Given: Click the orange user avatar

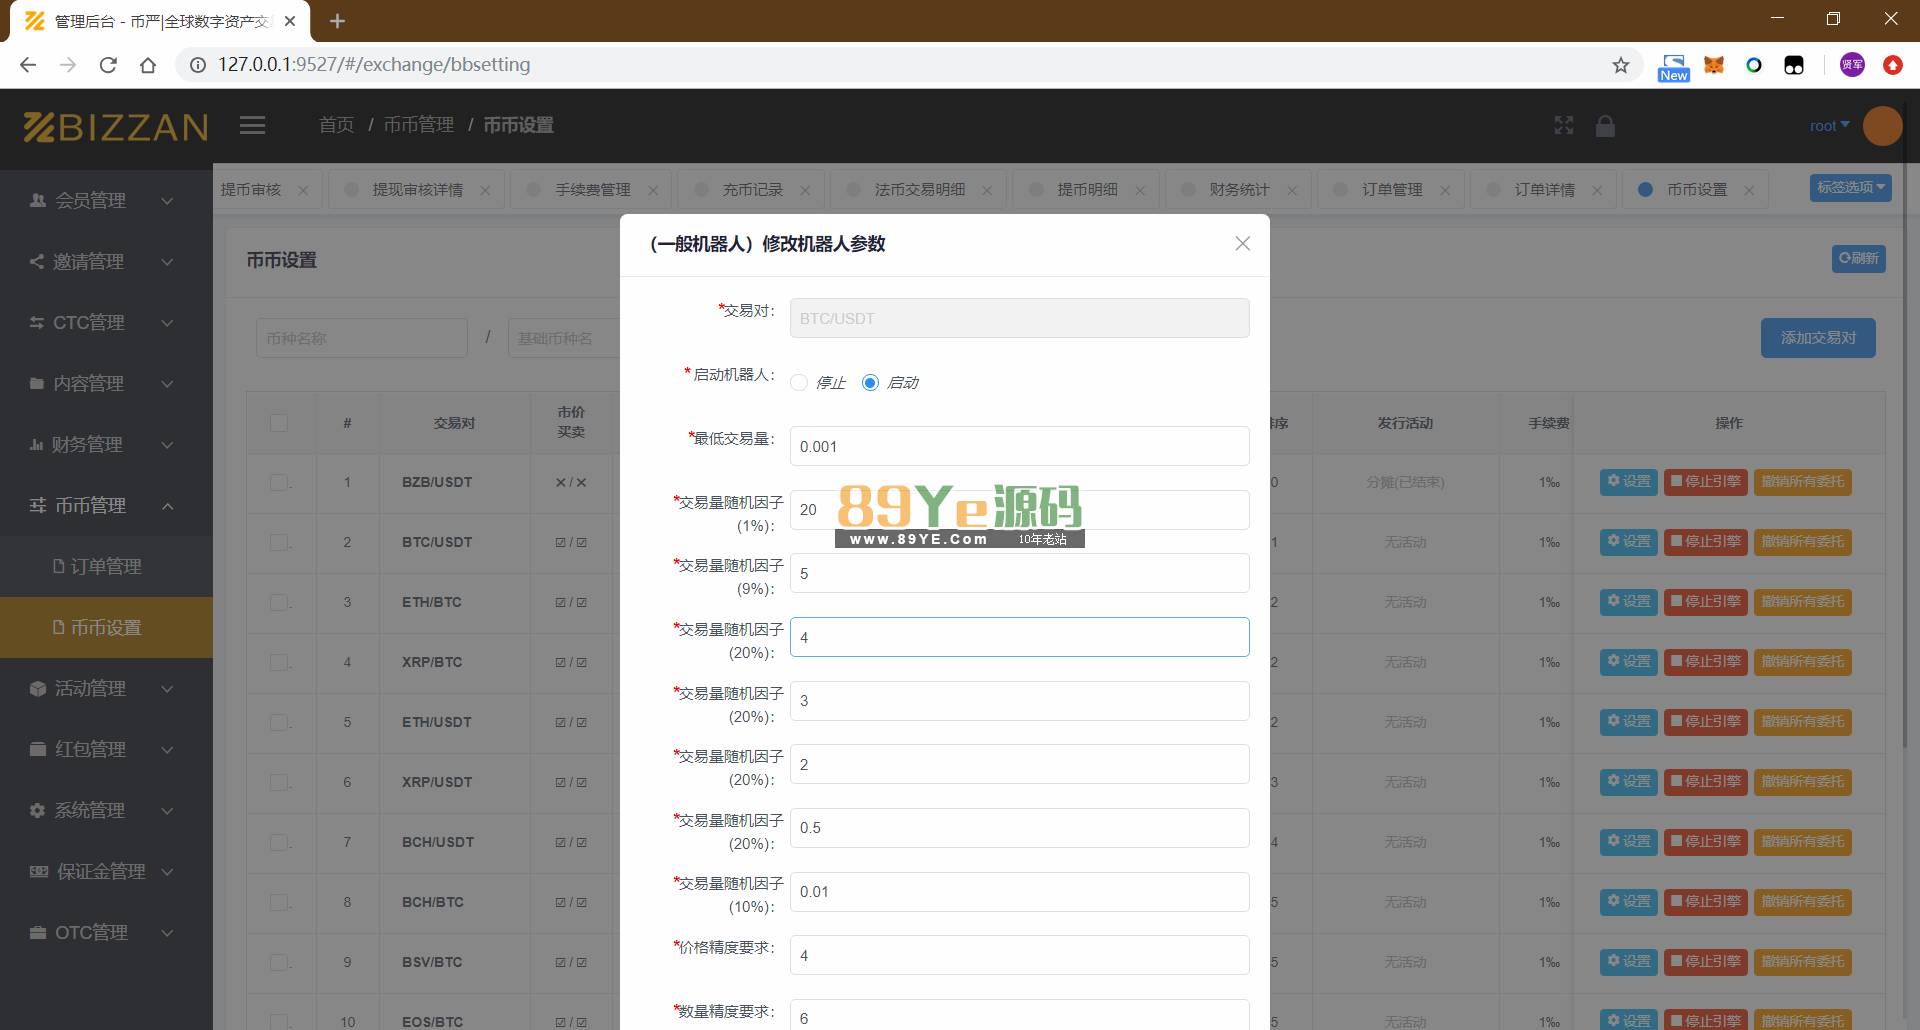Looking at the screenshot, I should pos(1882,126).
